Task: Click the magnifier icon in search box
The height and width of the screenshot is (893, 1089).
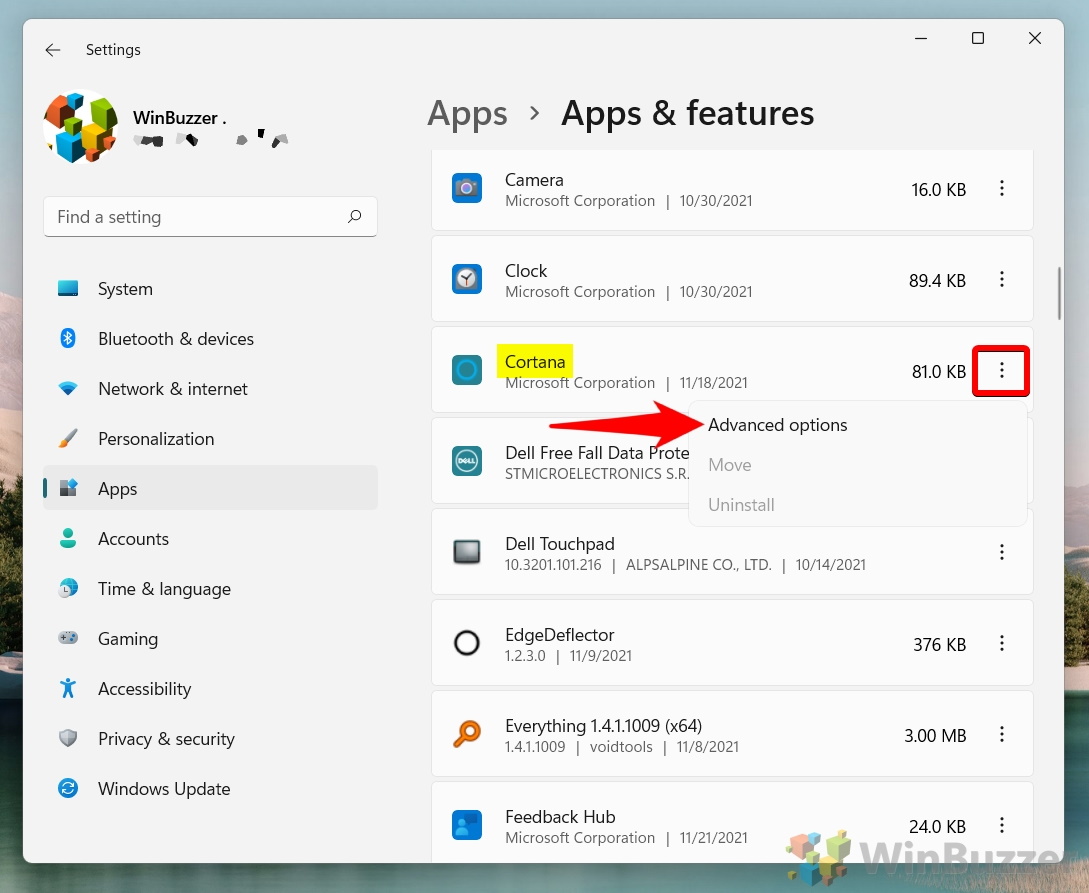Action: tap(354, 216)
